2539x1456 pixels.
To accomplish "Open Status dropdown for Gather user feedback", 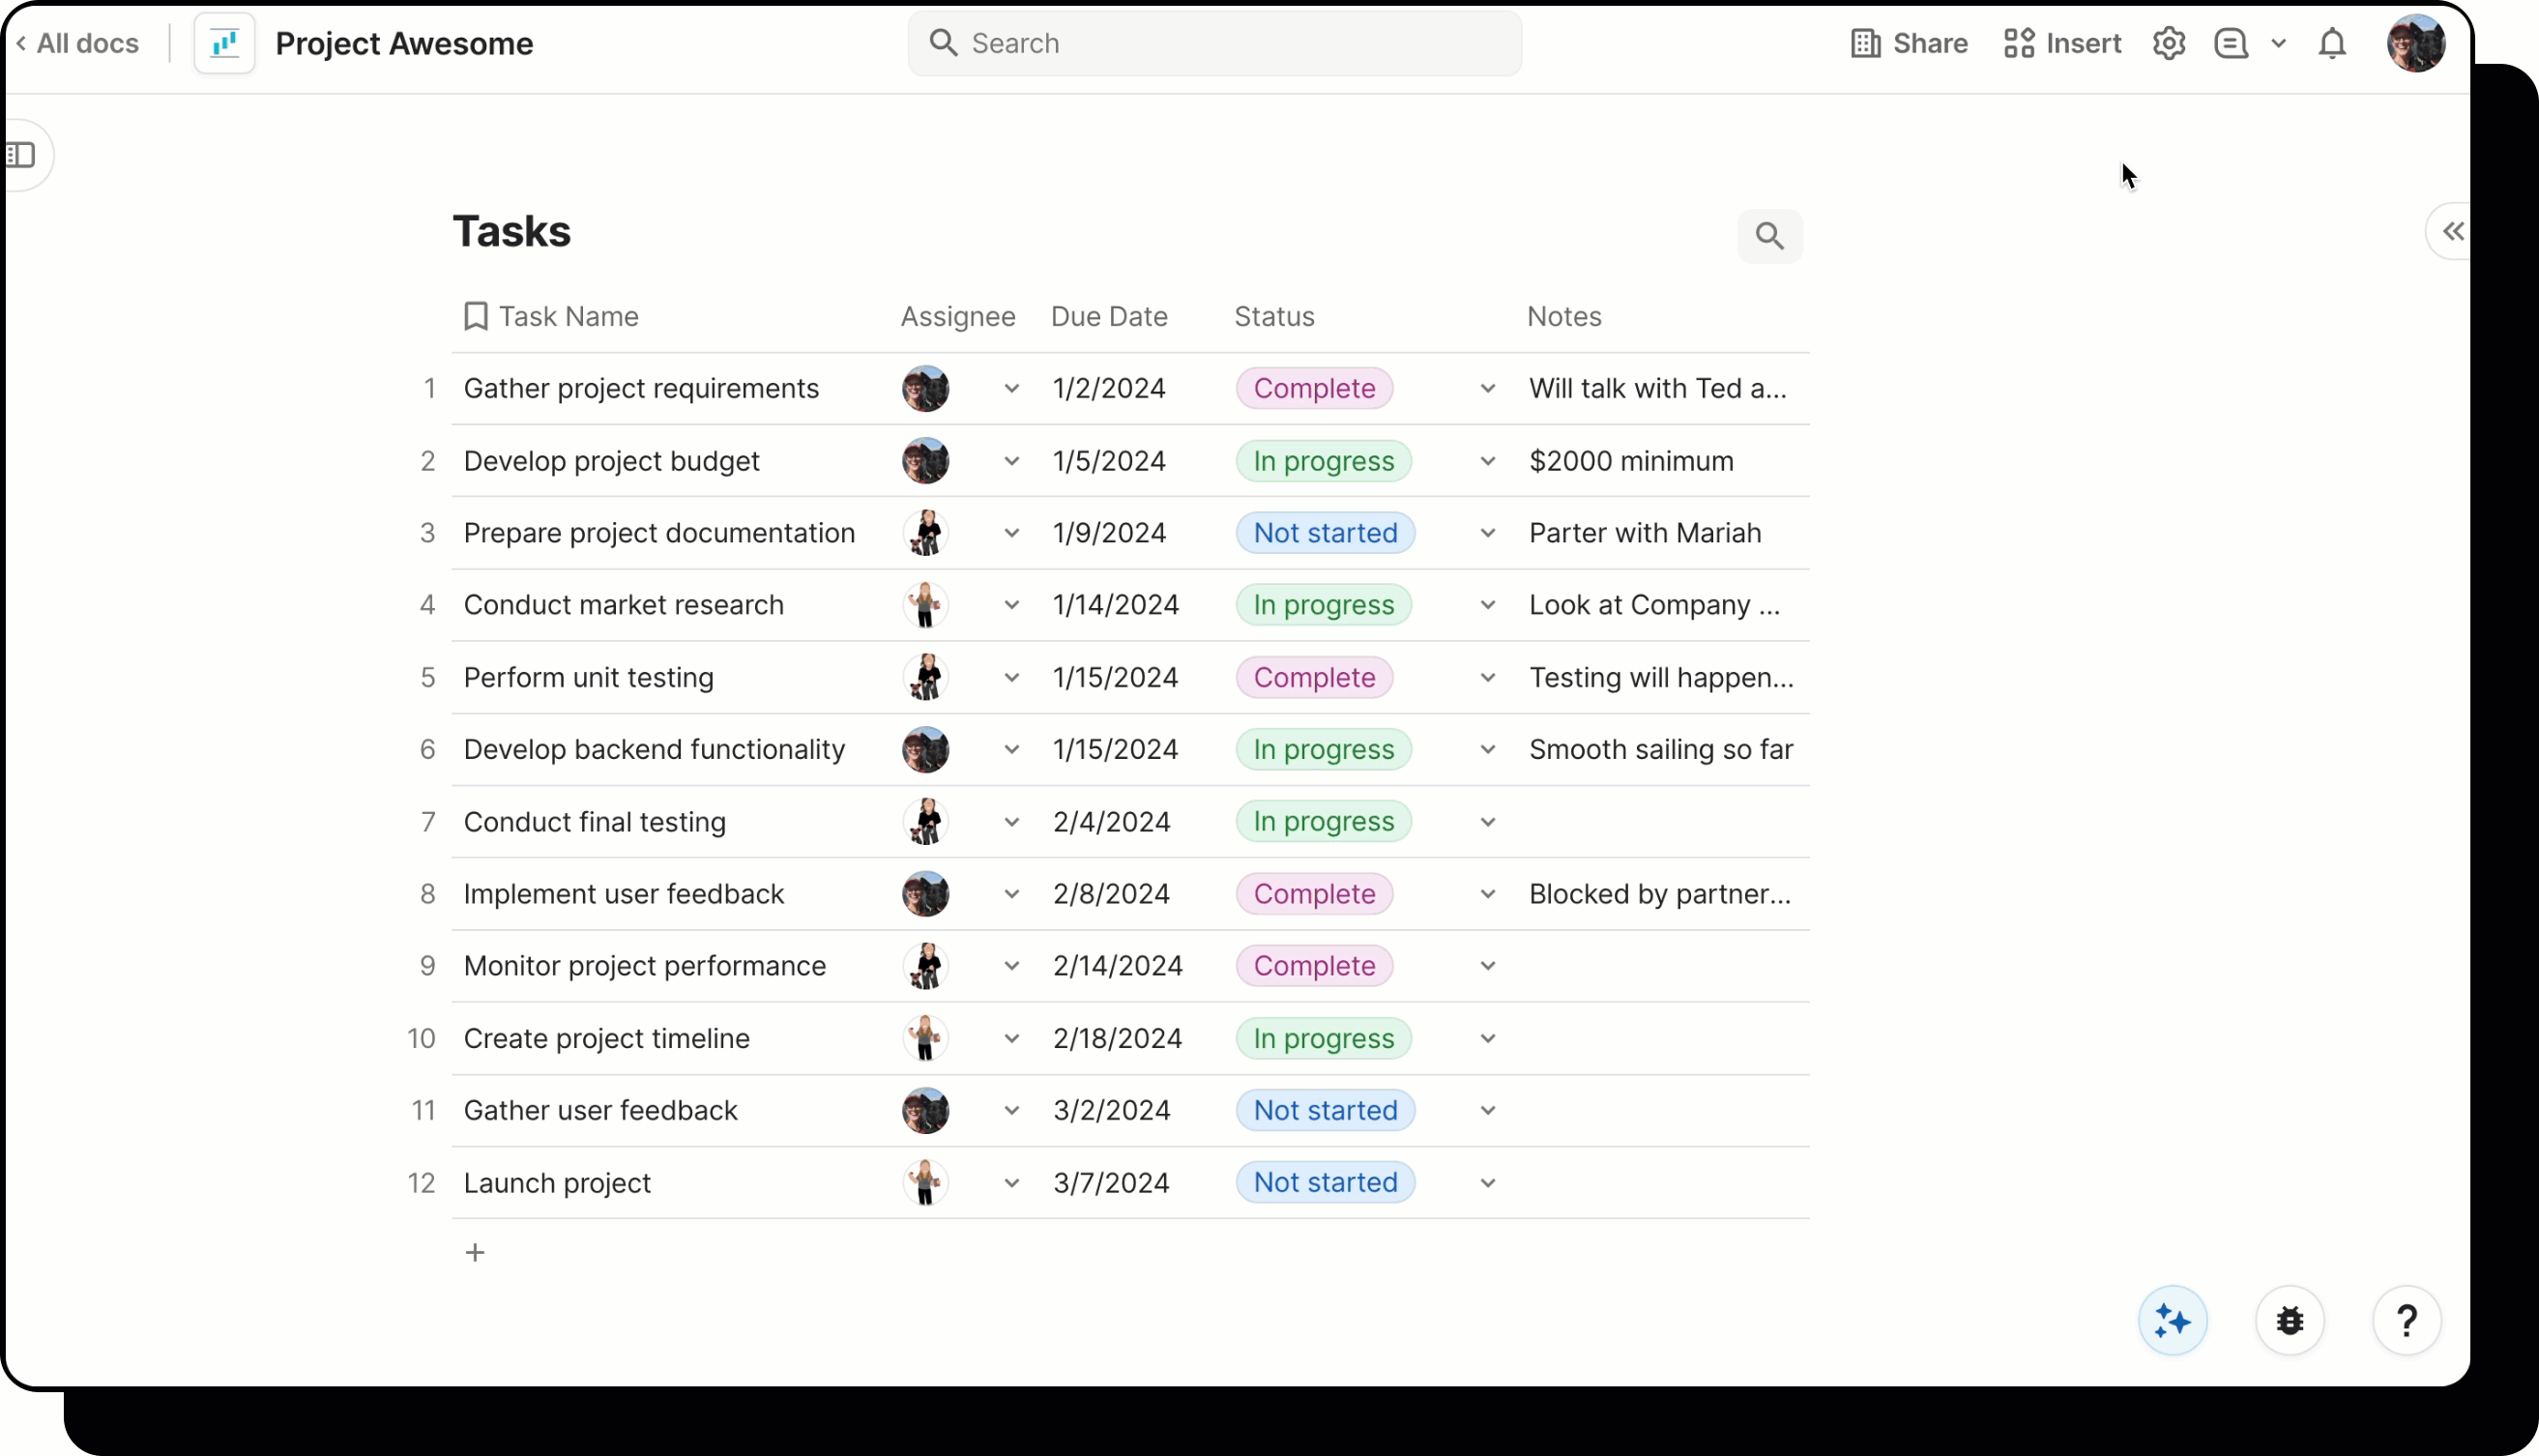I will (x=1487, y=1111).
